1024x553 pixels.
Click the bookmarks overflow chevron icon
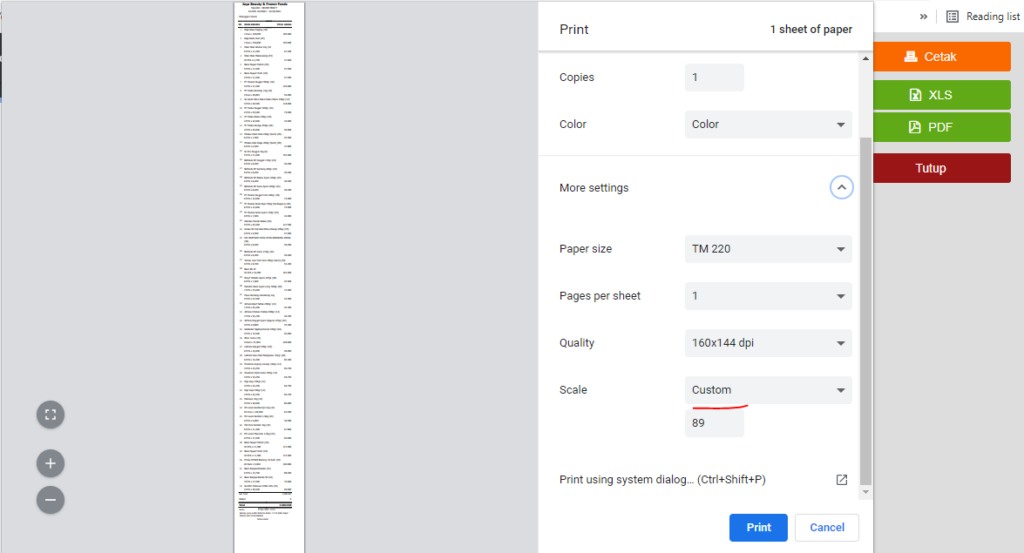click(x=923, y=16)
